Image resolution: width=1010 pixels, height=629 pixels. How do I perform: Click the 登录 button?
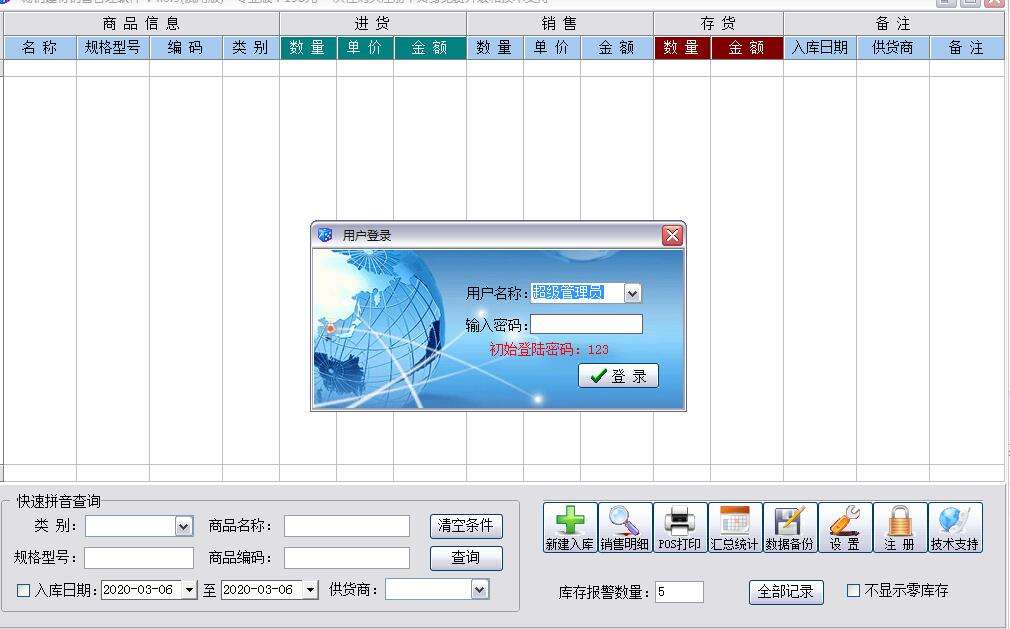tap(618, 376)
